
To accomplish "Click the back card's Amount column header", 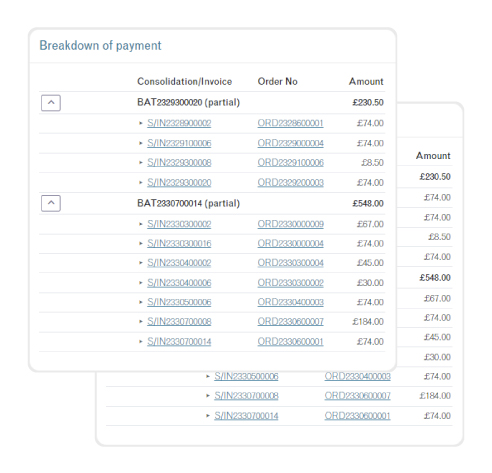I will [433, 156].
